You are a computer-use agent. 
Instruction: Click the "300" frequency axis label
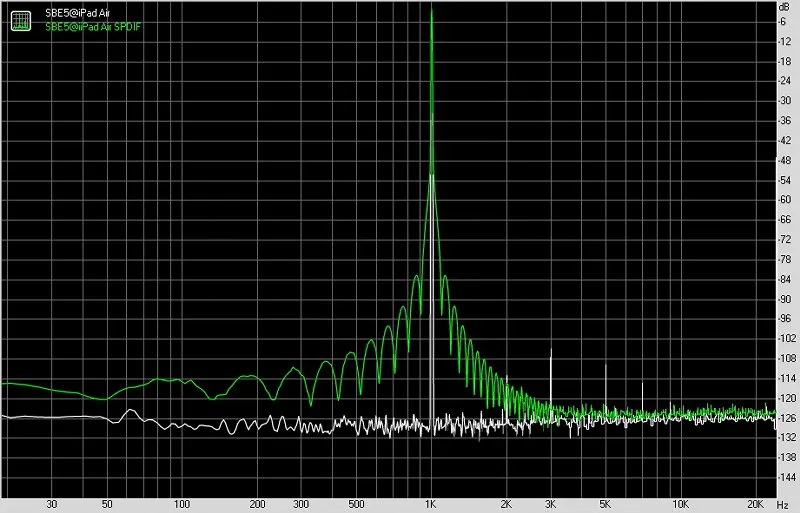pos(301,504)
